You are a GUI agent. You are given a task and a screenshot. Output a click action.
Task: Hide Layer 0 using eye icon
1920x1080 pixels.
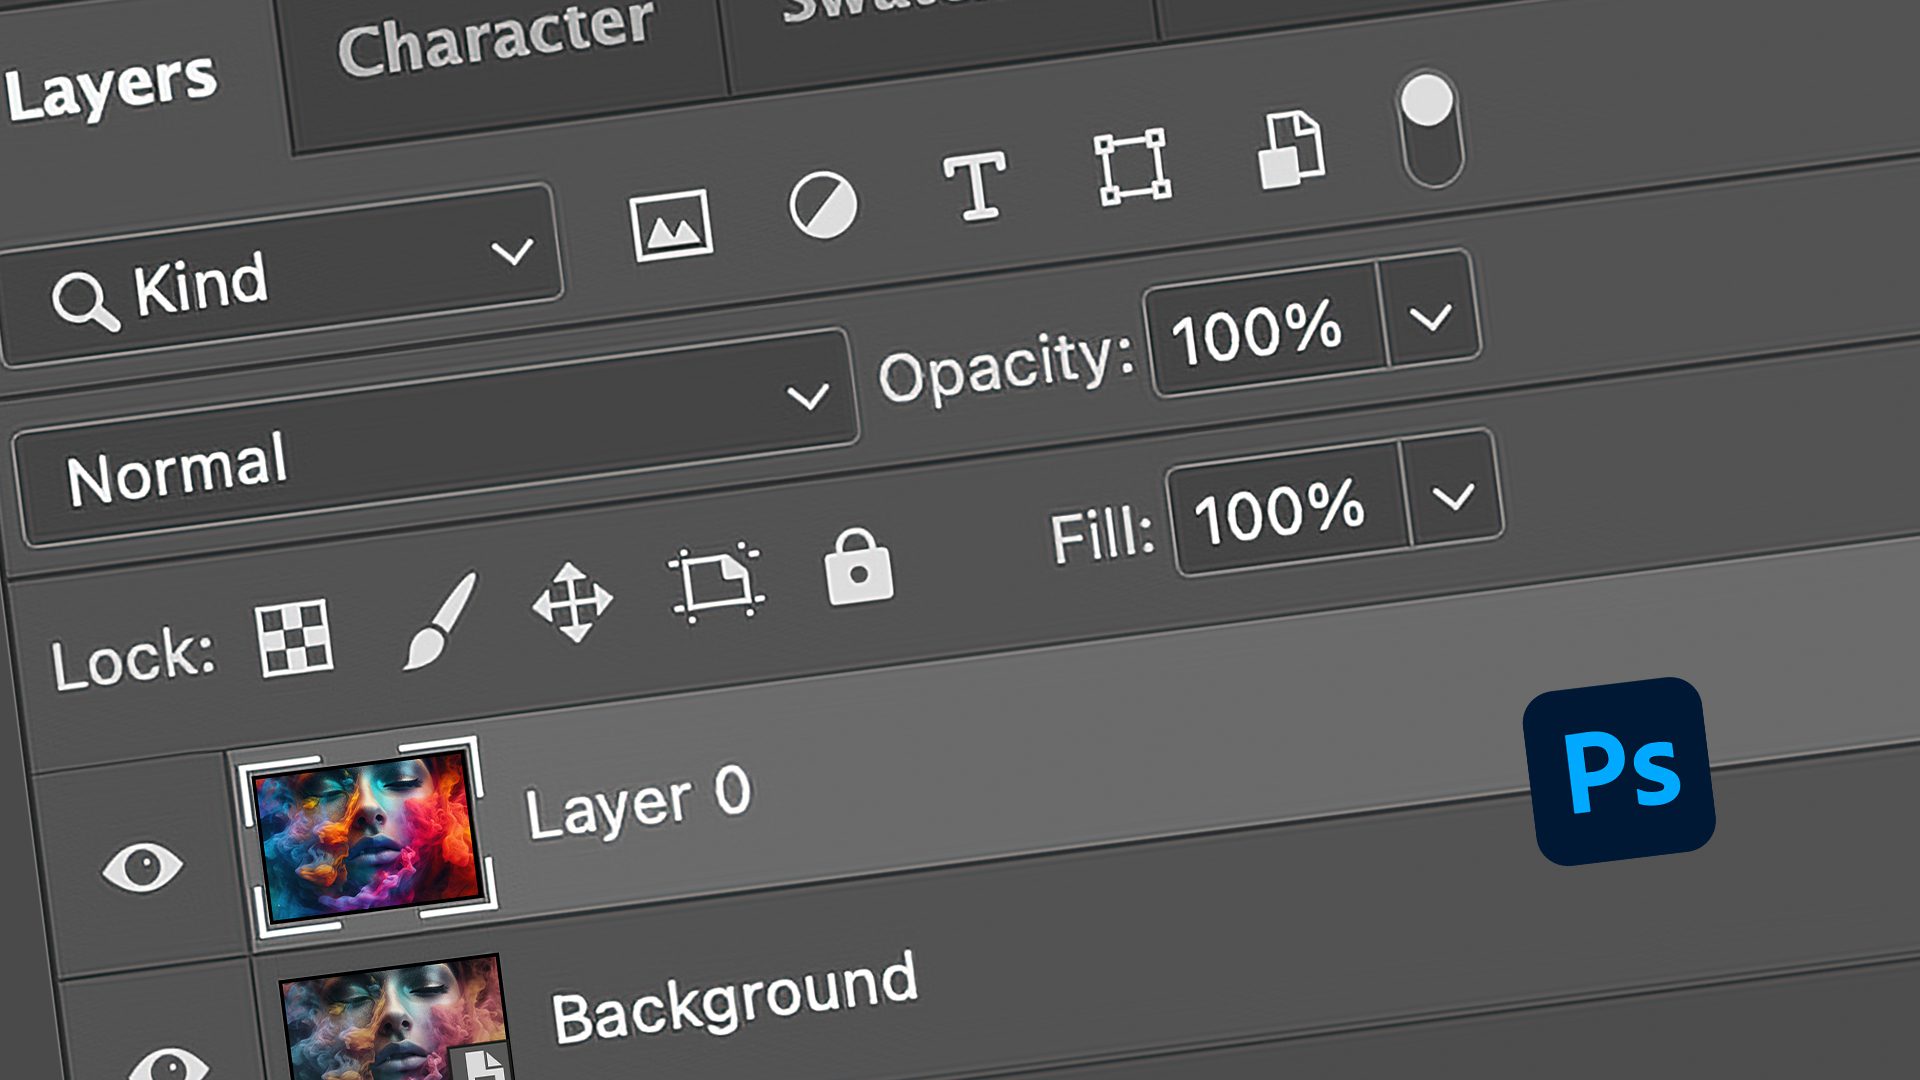pyautogui.click(x=142, y=866)
